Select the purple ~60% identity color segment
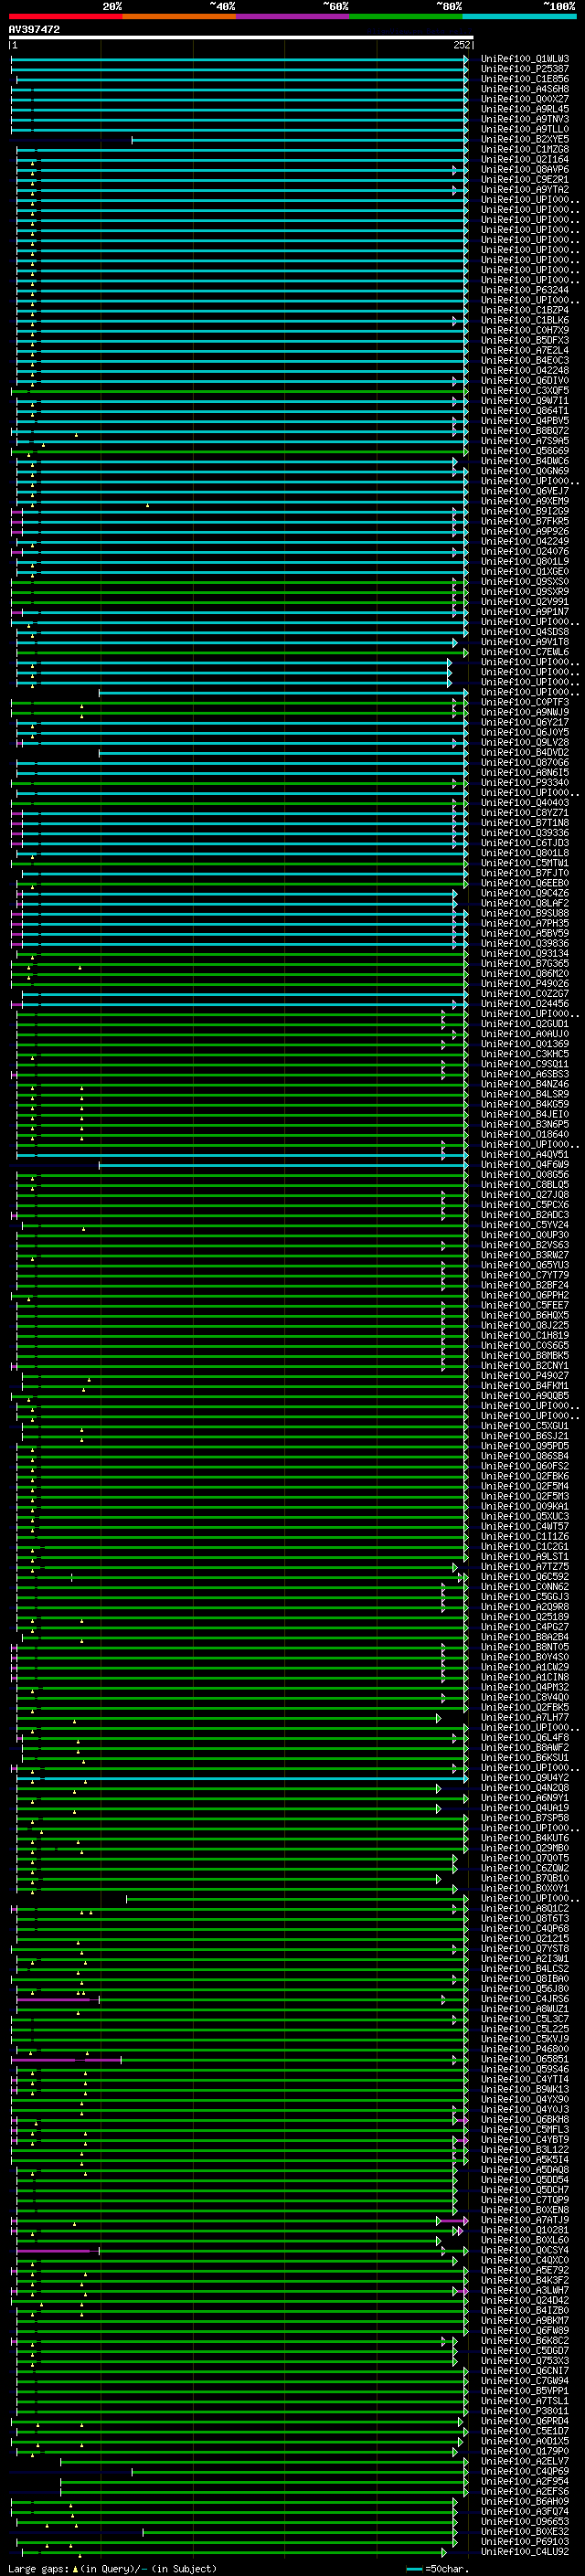The image size is (585, 2576). click(x=292, y=16)
